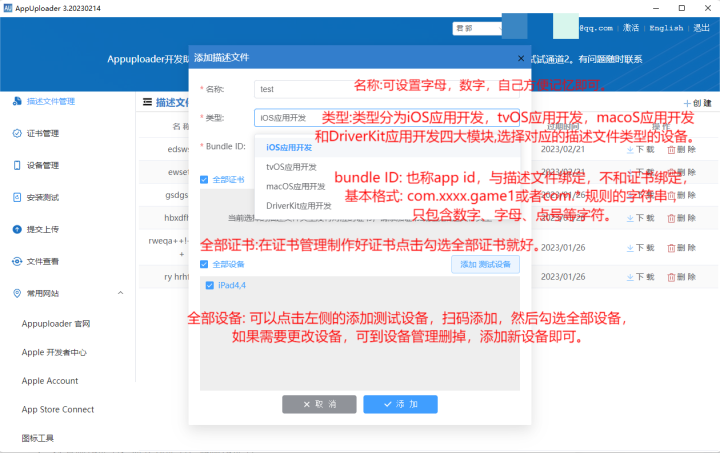Screen dimensions: 720x453
Task: Open 提交上传 in the sidebar
Action: pos(42,229)
